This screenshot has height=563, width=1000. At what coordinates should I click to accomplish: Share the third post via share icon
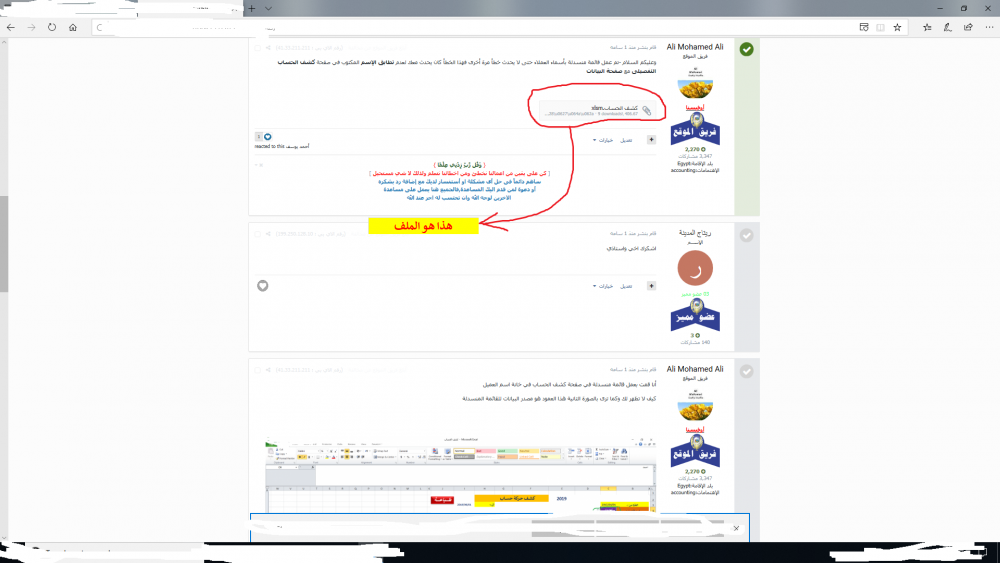coord(268,370)
